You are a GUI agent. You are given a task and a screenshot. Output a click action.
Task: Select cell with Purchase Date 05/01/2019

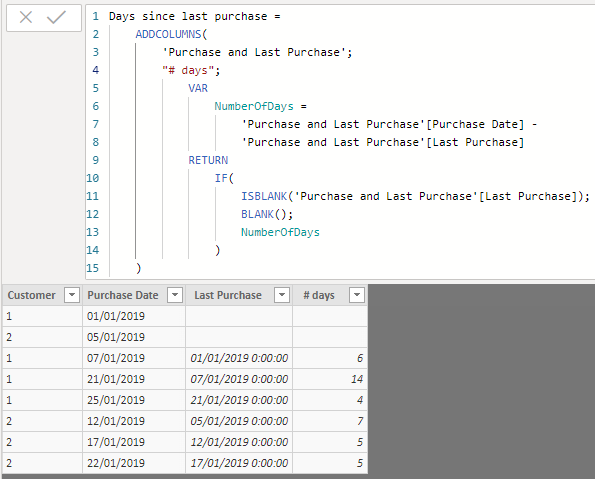click(x=134, y=337)
